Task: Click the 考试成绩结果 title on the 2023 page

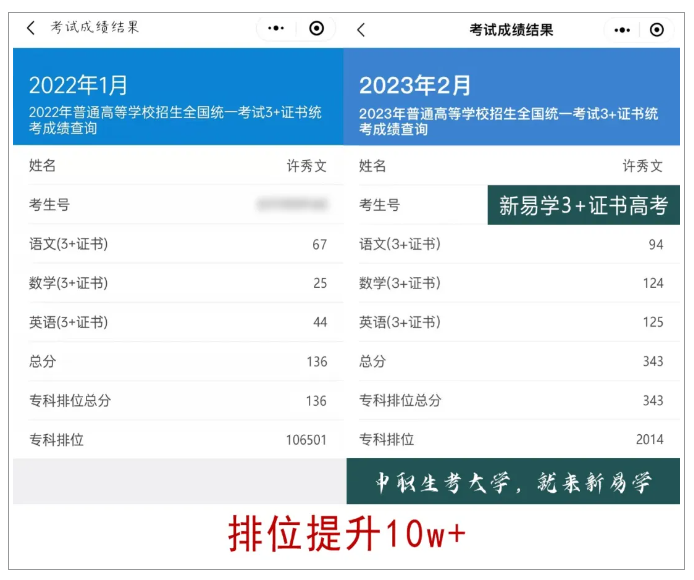Action: tap(511, 30)
